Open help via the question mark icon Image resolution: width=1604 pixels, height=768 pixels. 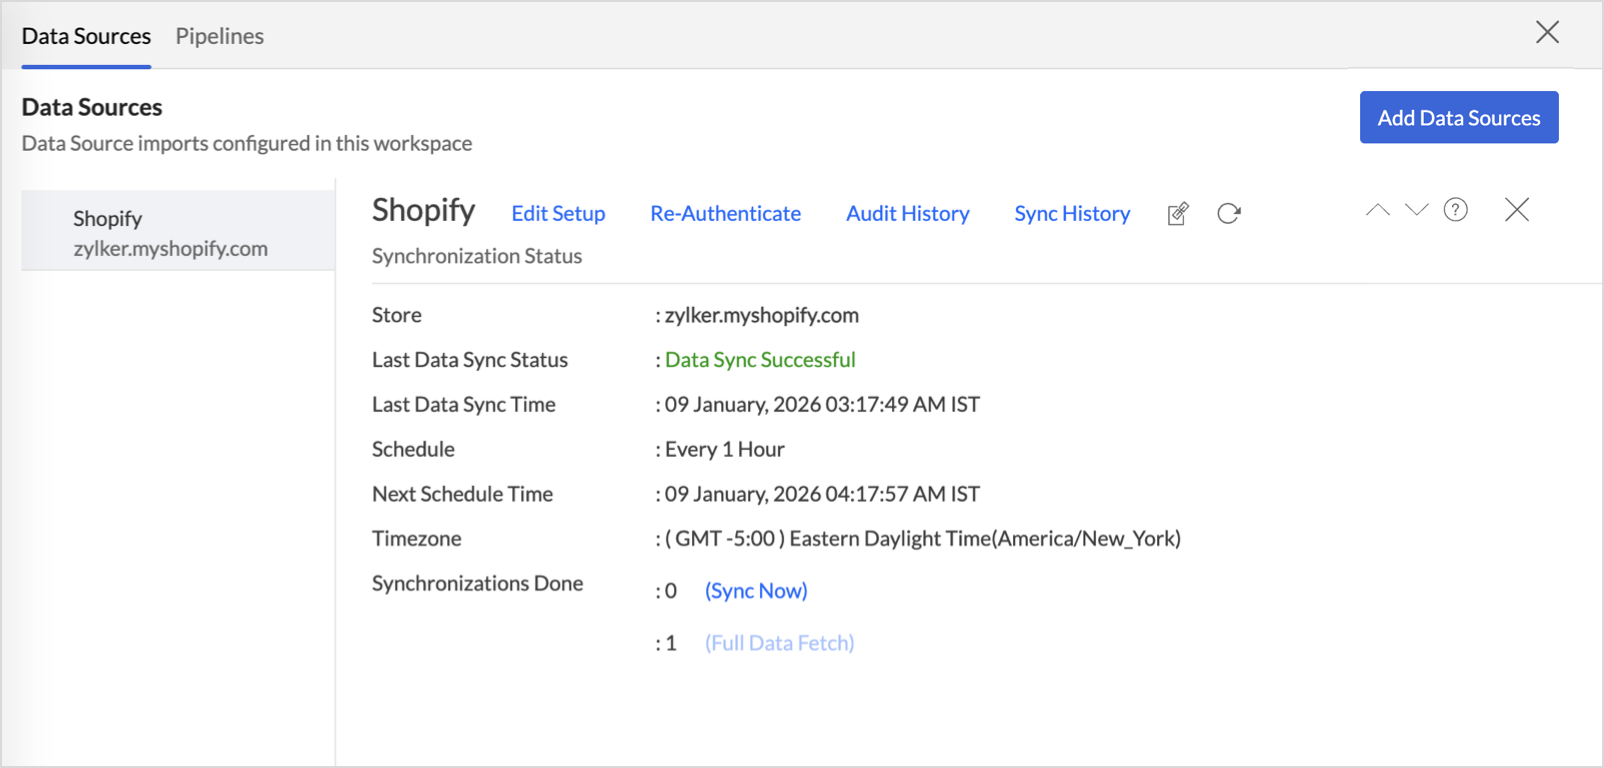click(x=1456, y=210)
